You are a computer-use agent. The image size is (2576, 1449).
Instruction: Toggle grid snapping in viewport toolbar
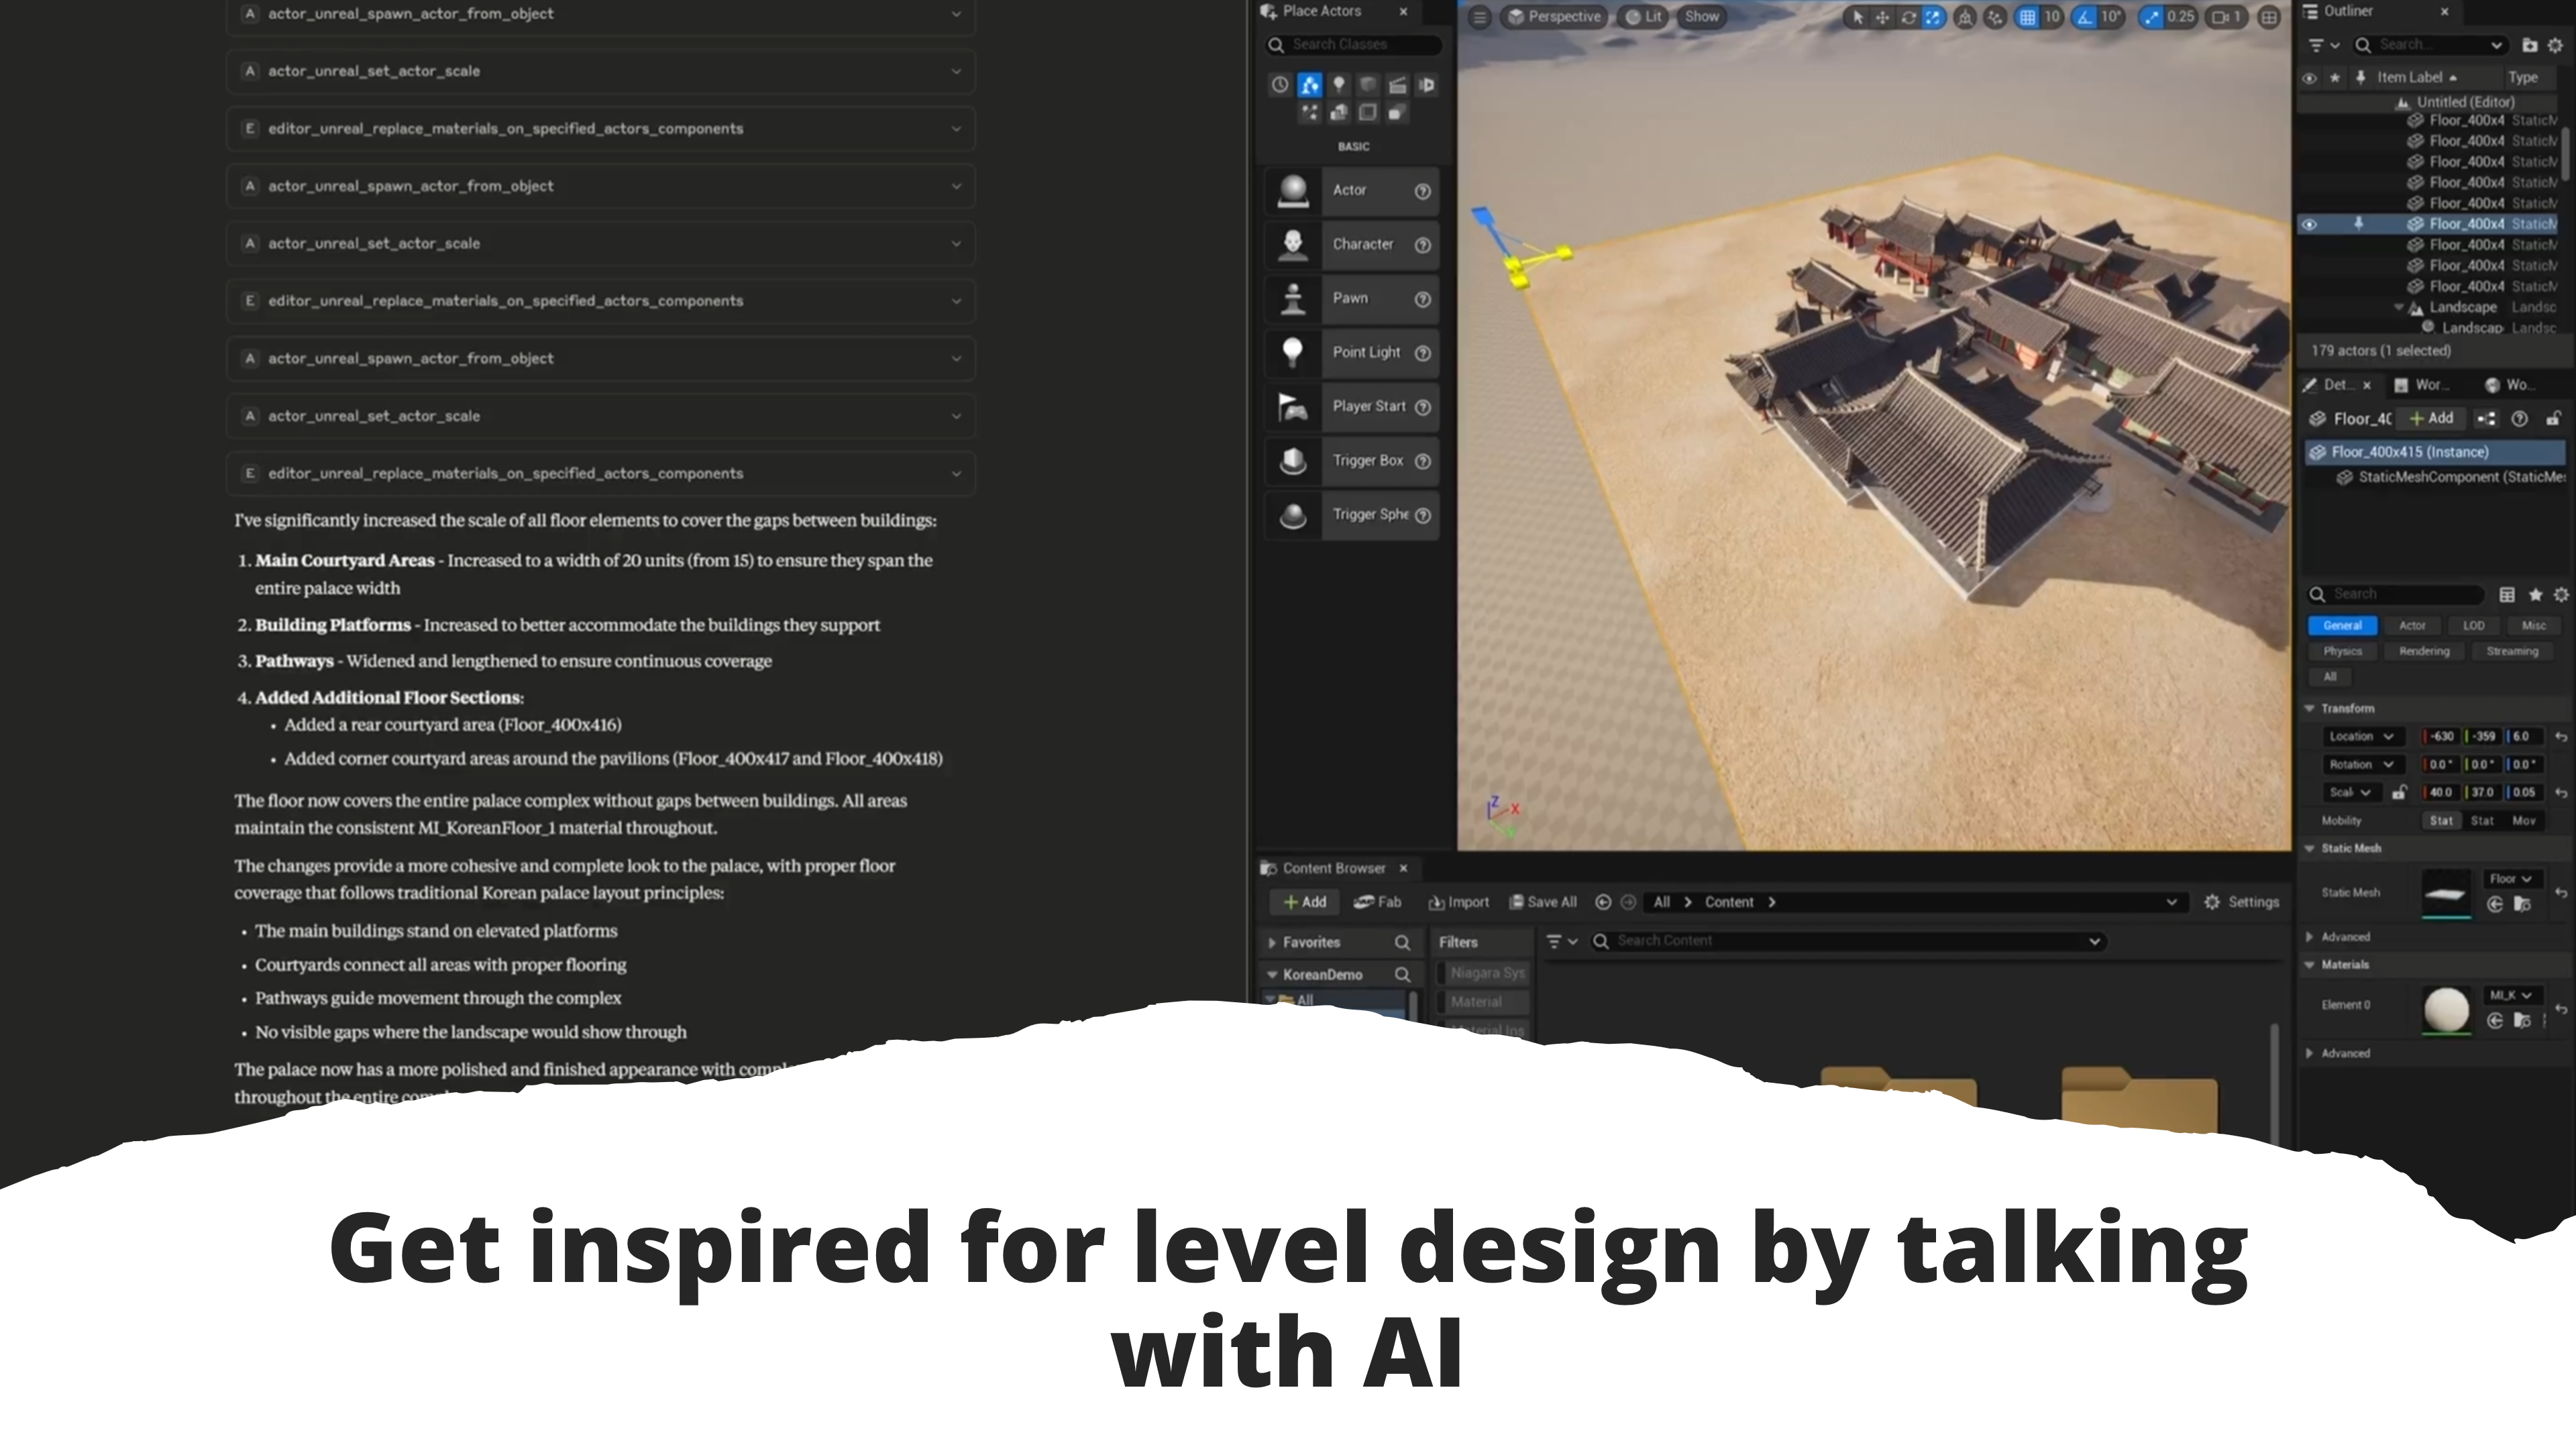[x=2027, y=17]
